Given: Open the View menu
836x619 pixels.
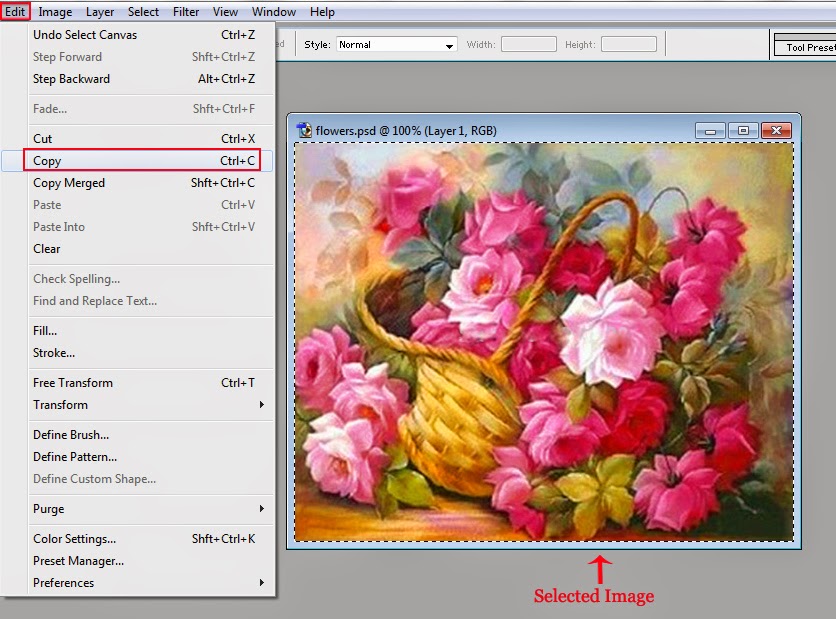Looking at the screenshot, I should (x=225, y=12).
